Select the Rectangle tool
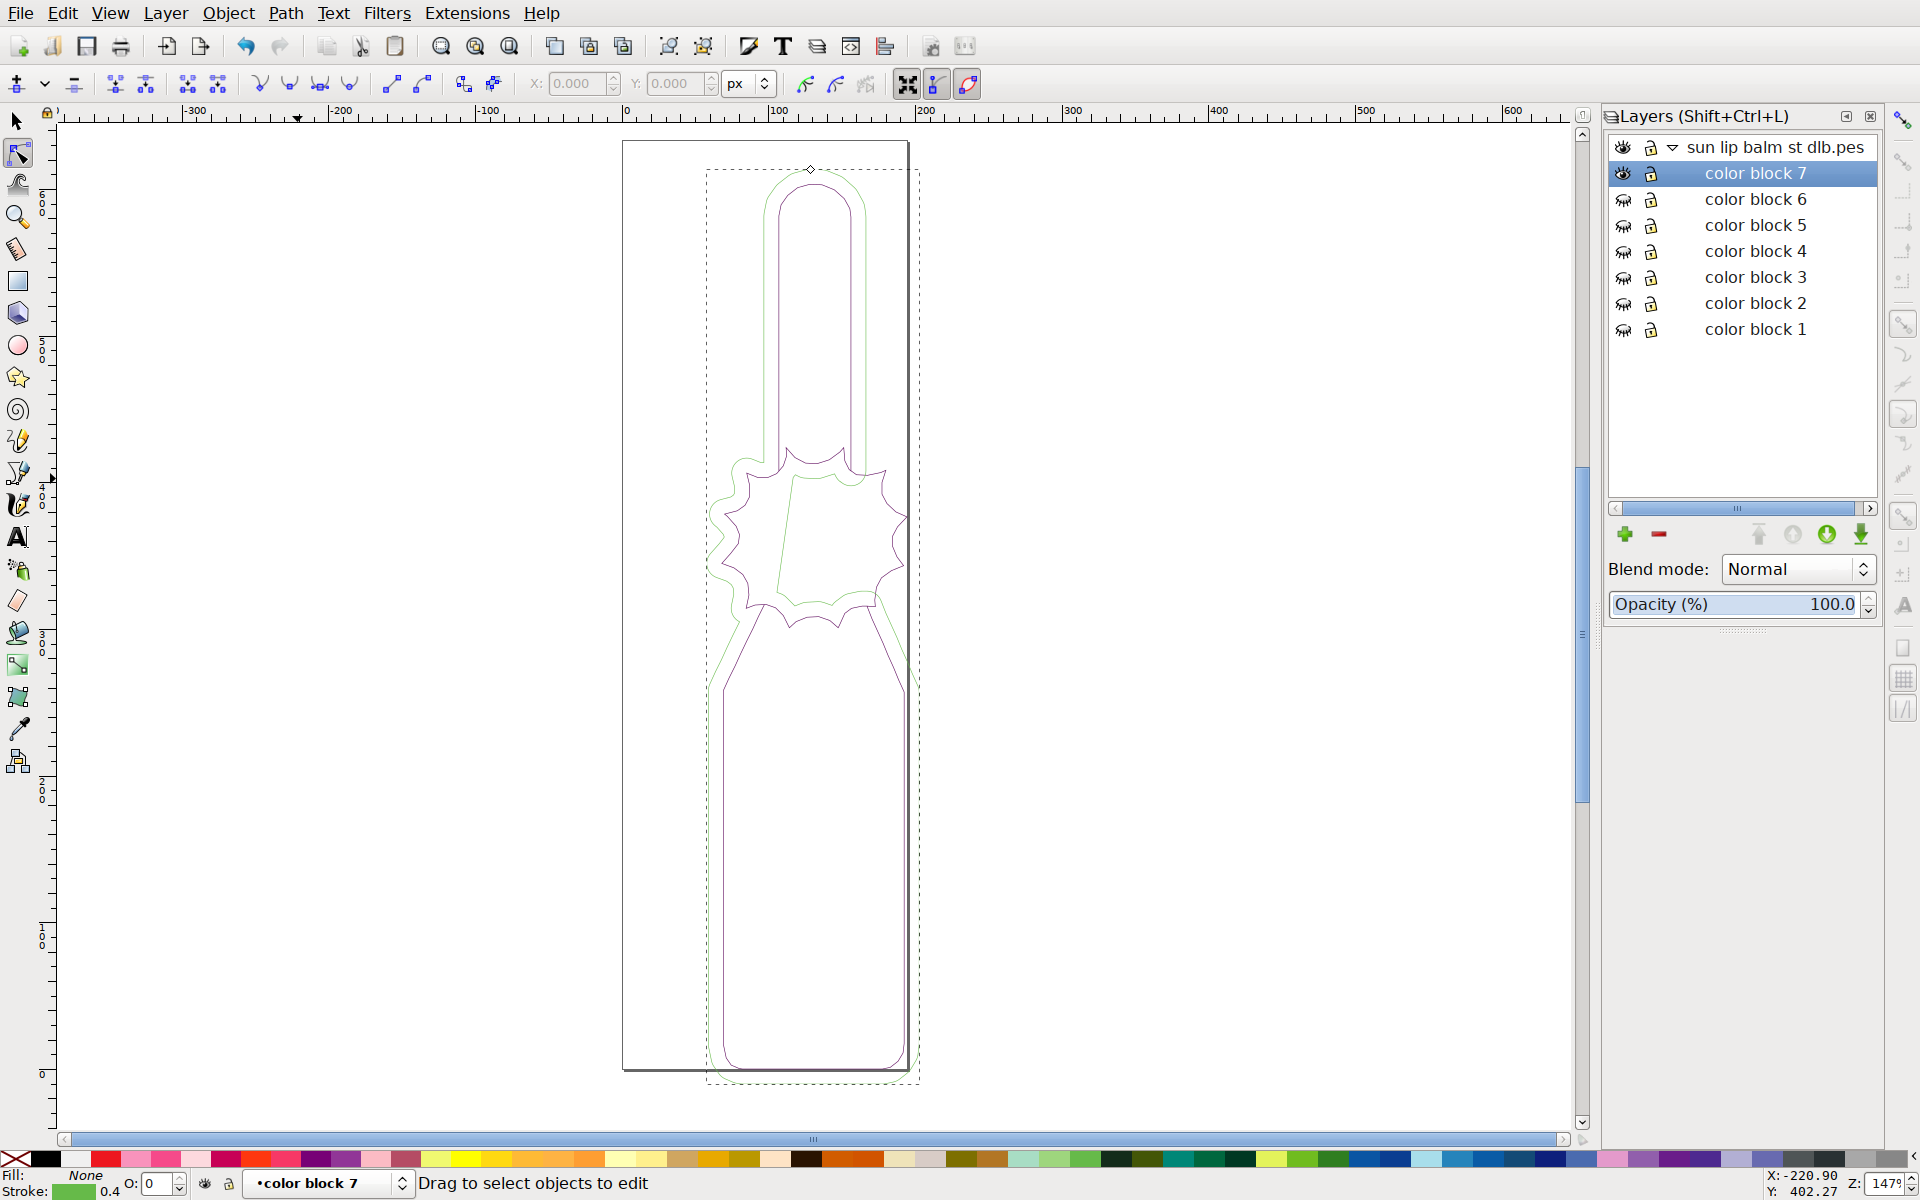Viewport: 1920px width, 1200px height. [18, 281]
